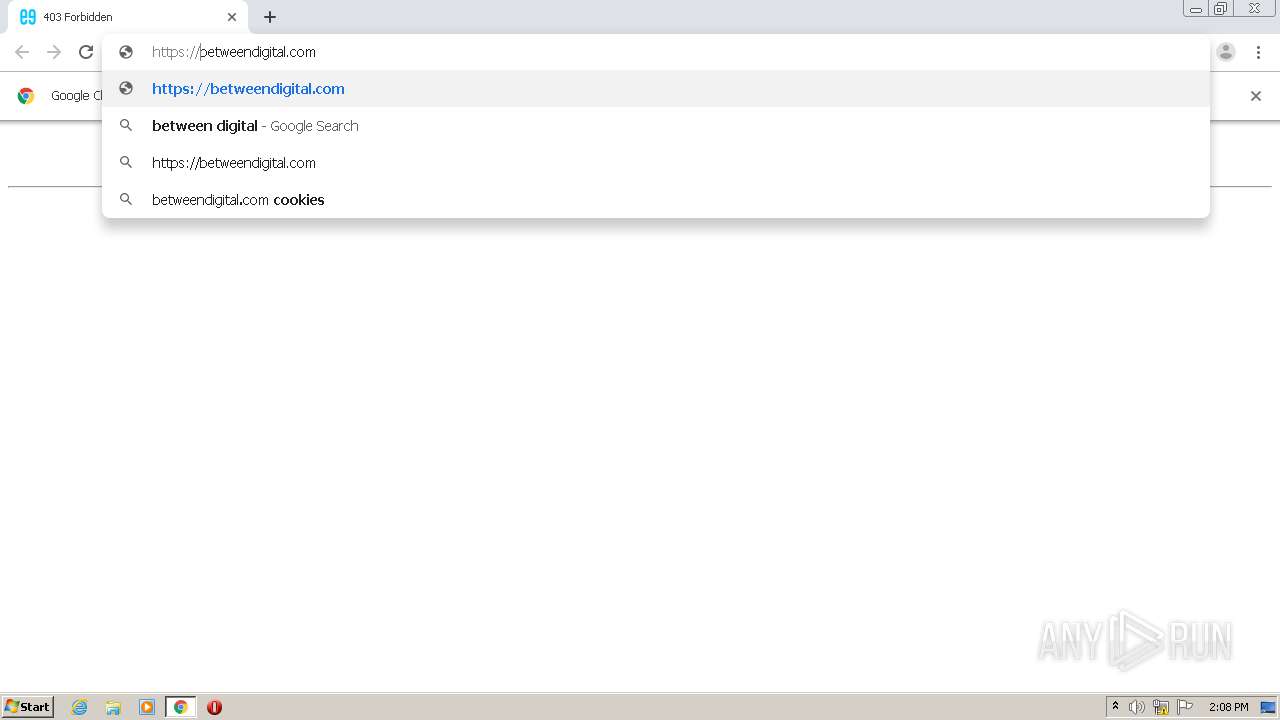Open the Windows Start menu
This screenshot has height=720, width=1280.
[x=28, y=707]
